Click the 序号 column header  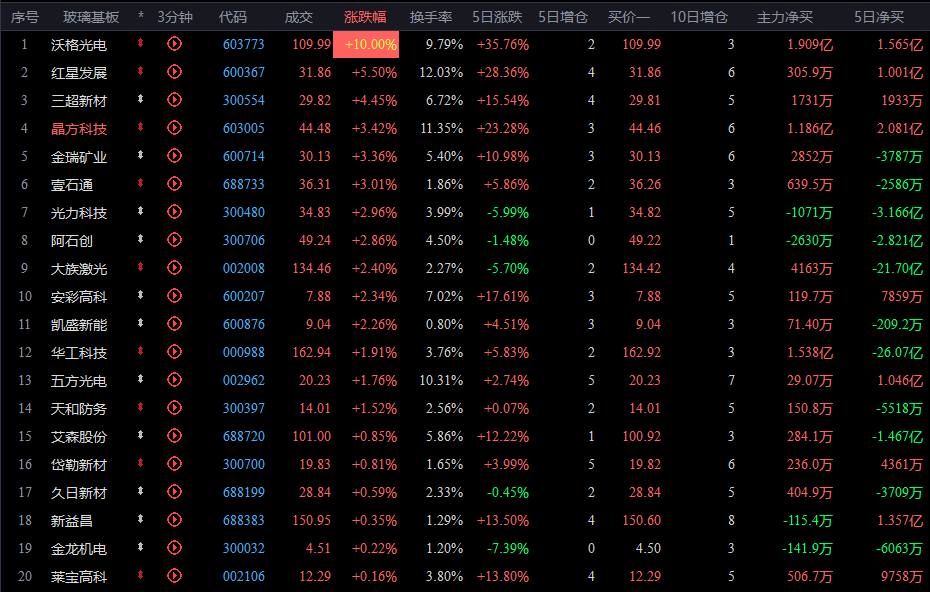coord(25,17)
